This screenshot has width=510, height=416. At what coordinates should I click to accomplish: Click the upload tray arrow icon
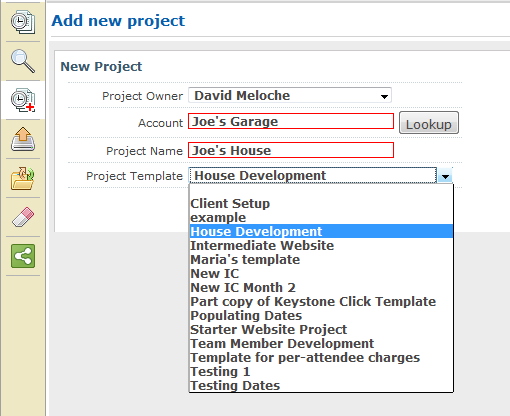coord(23,139)
